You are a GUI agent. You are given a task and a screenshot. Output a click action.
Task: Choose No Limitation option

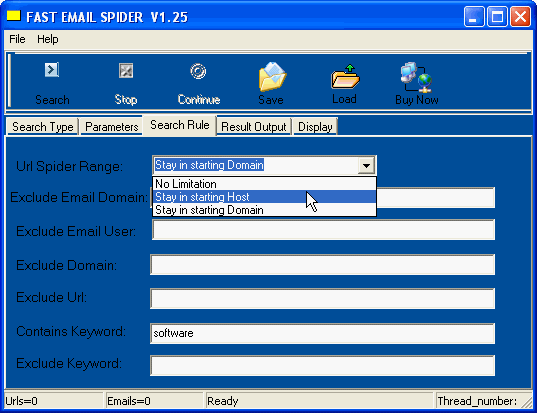264,184
